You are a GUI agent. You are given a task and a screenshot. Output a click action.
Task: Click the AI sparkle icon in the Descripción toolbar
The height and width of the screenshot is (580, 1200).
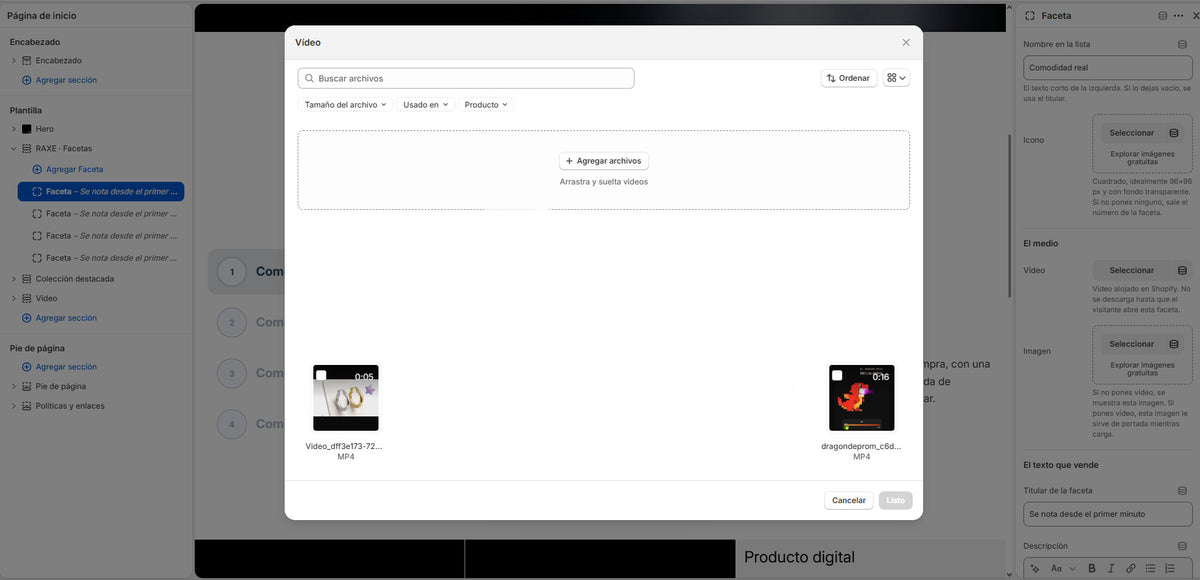(1034, 568)
